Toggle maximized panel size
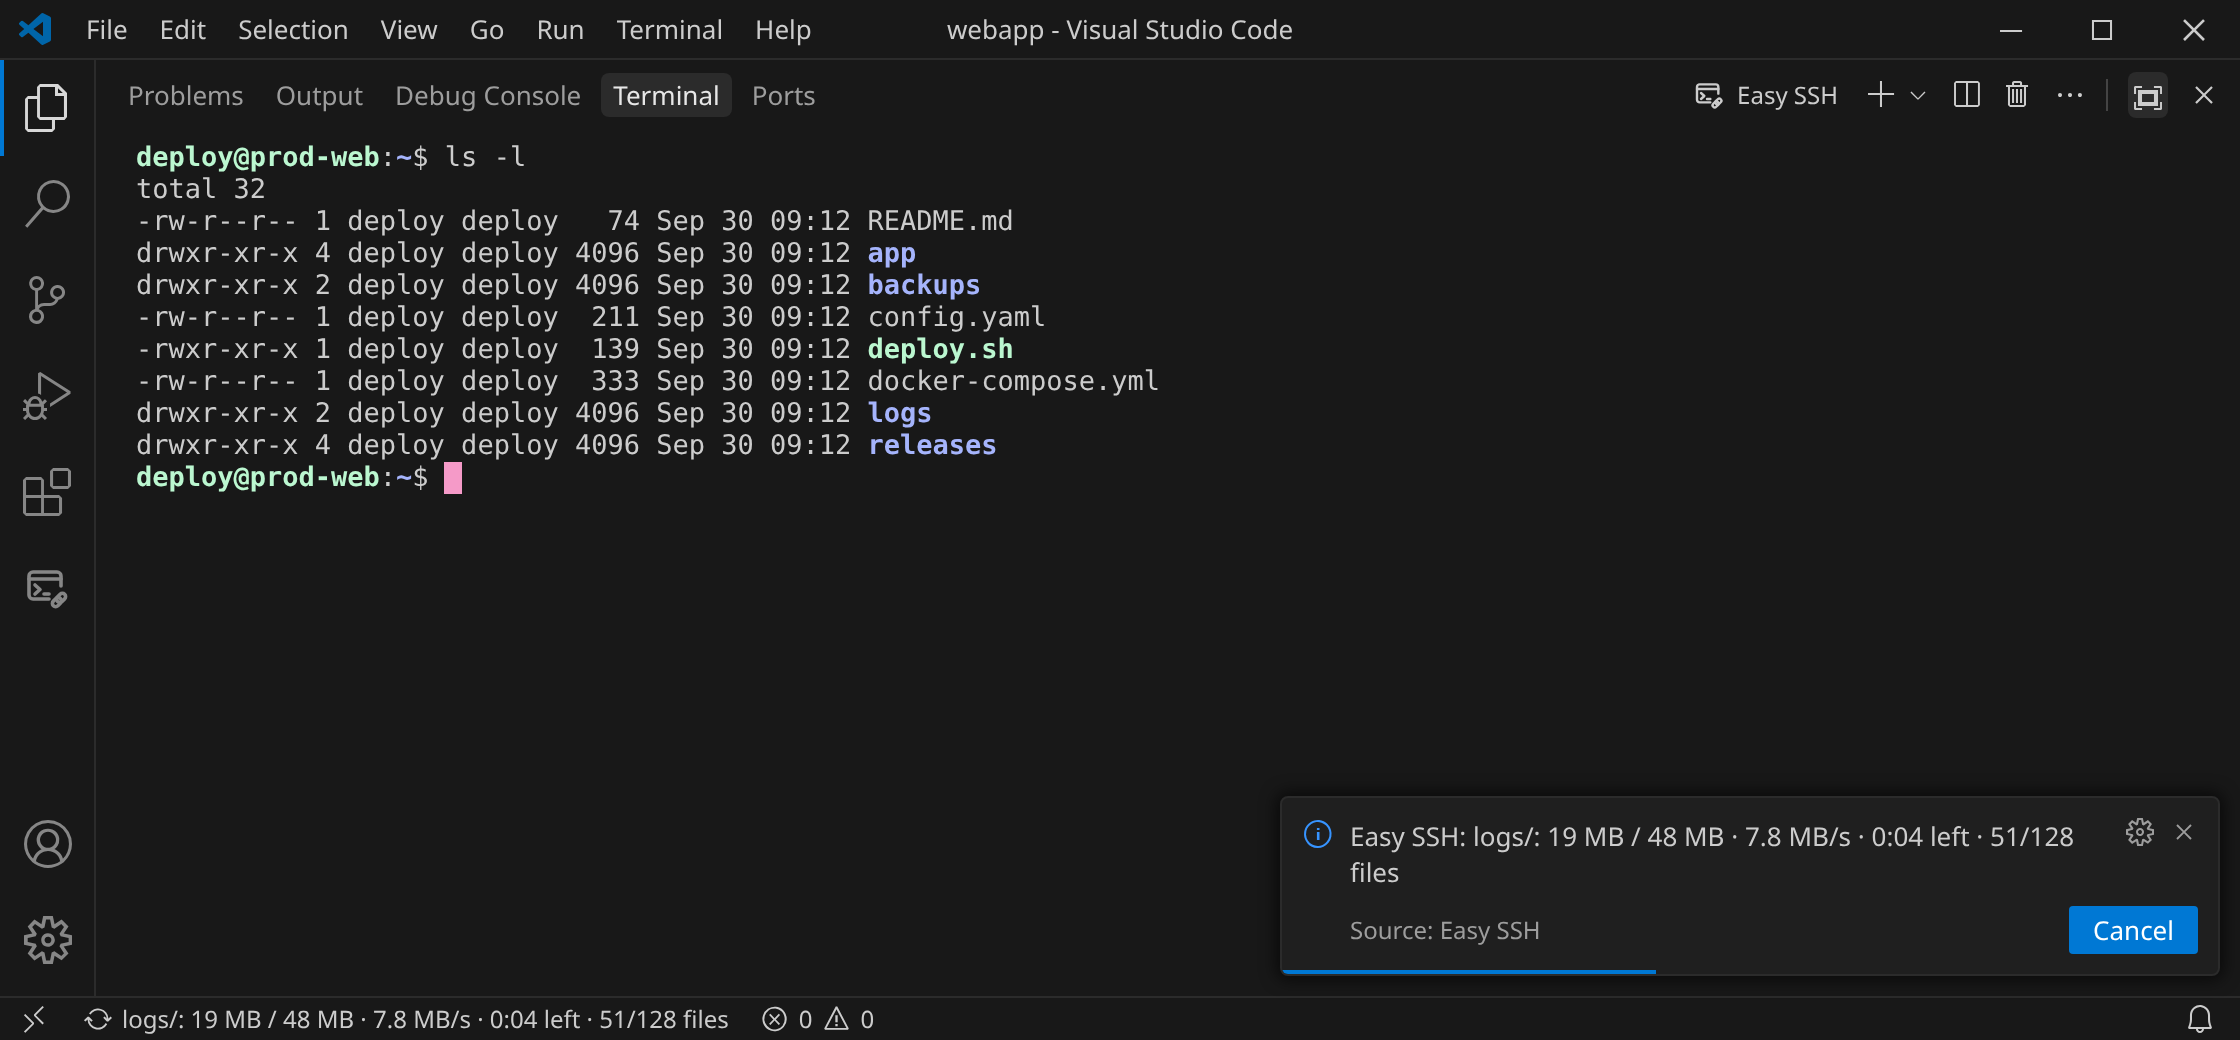 (2147, 96)
